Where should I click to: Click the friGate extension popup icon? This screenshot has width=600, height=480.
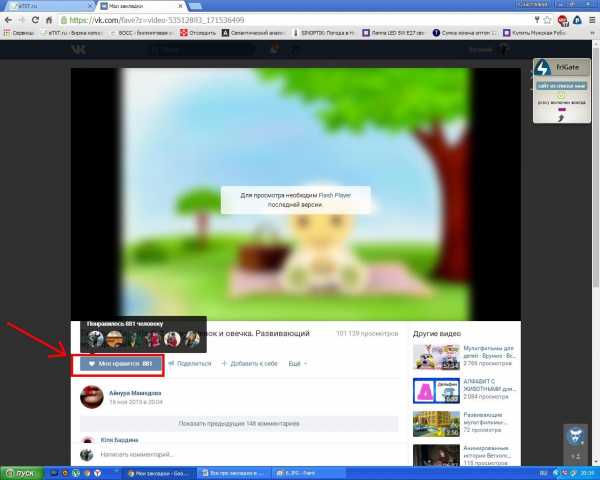[542, 68]
